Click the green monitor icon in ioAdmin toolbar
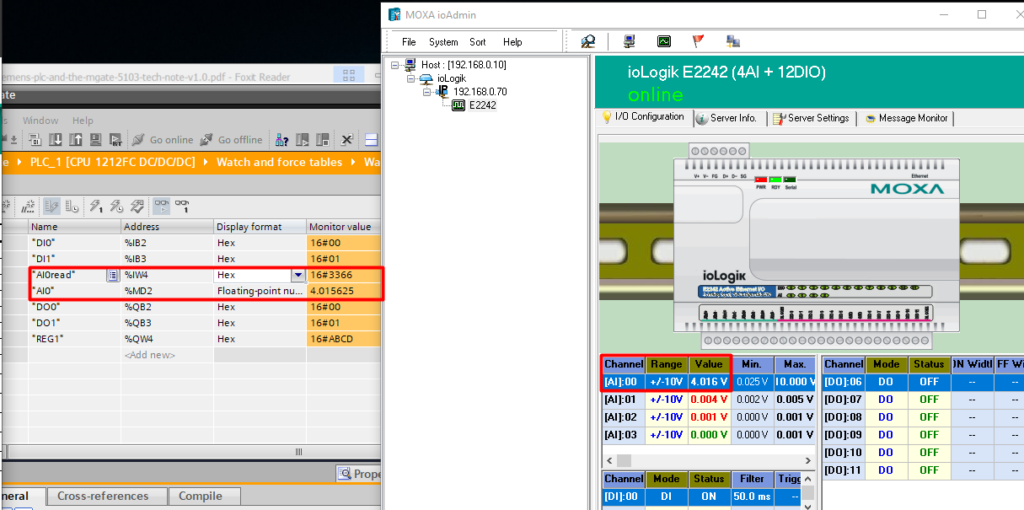Screen dimensions: 1024x510 pyautogui.click(x=664, y=42)
